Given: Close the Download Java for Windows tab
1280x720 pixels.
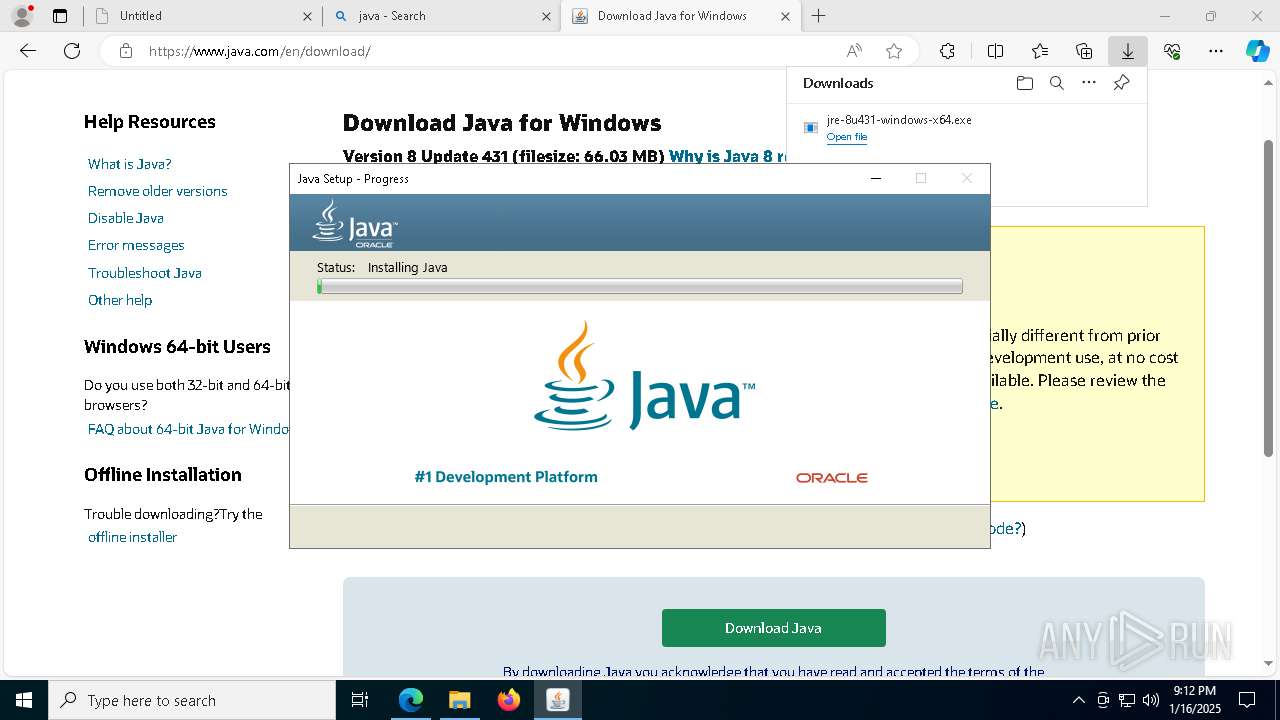Looking at the screenshot, I should (785, 16).
